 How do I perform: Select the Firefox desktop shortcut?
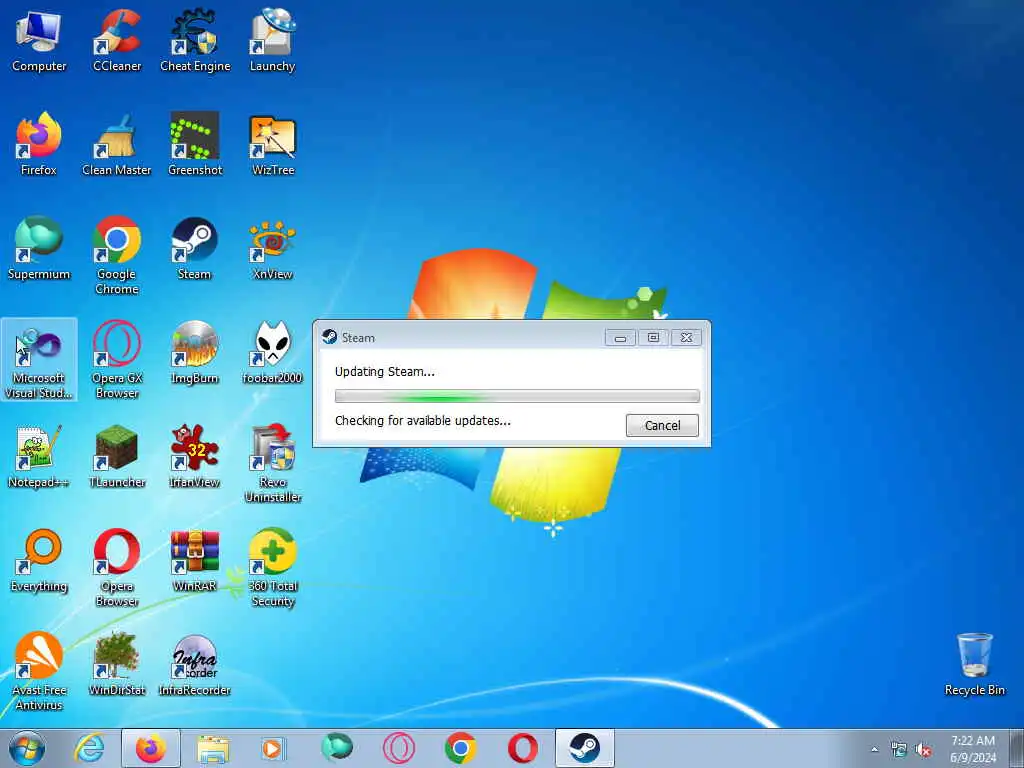point(39,144)
